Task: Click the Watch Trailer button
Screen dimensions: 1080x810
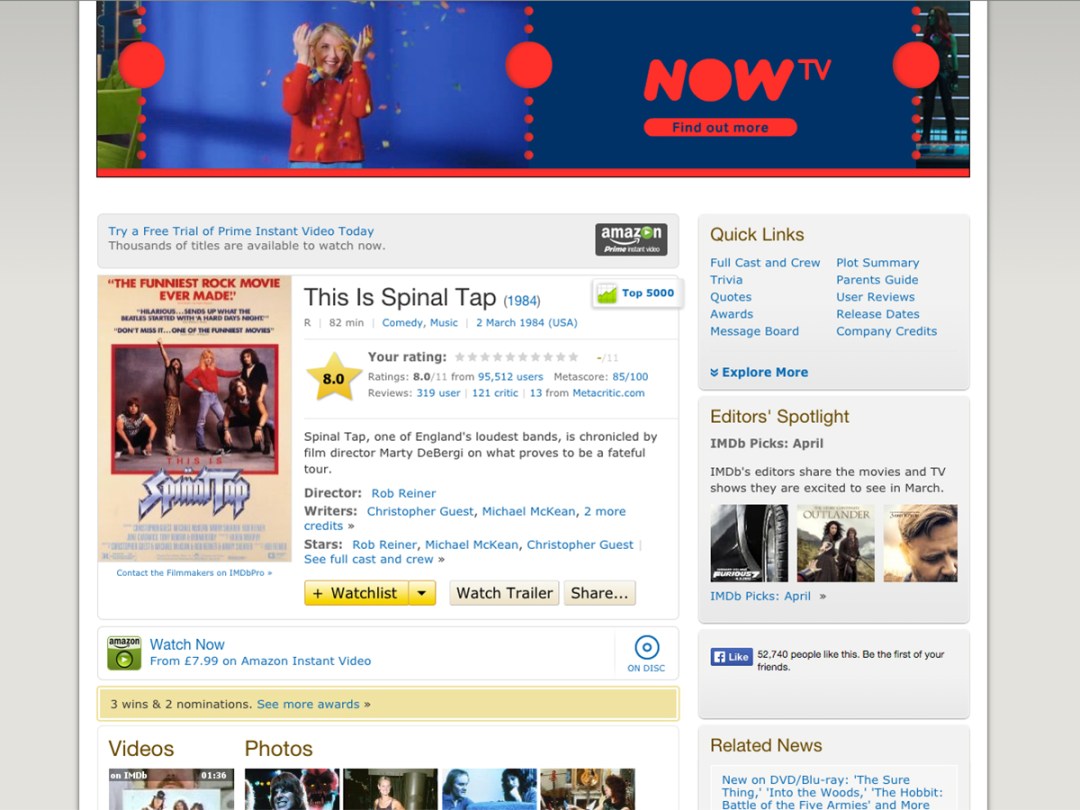Action: 504,593
